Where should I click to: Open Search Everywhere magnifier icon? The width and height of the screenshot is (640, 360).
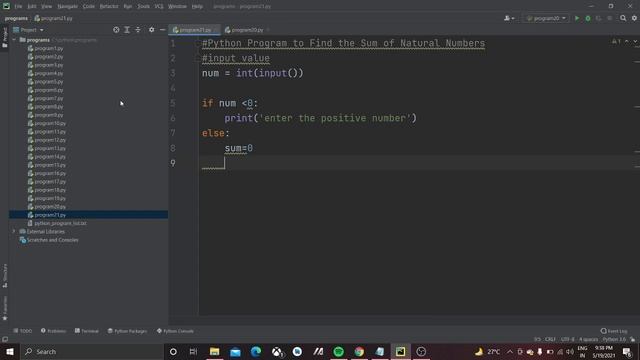[623, 18]
